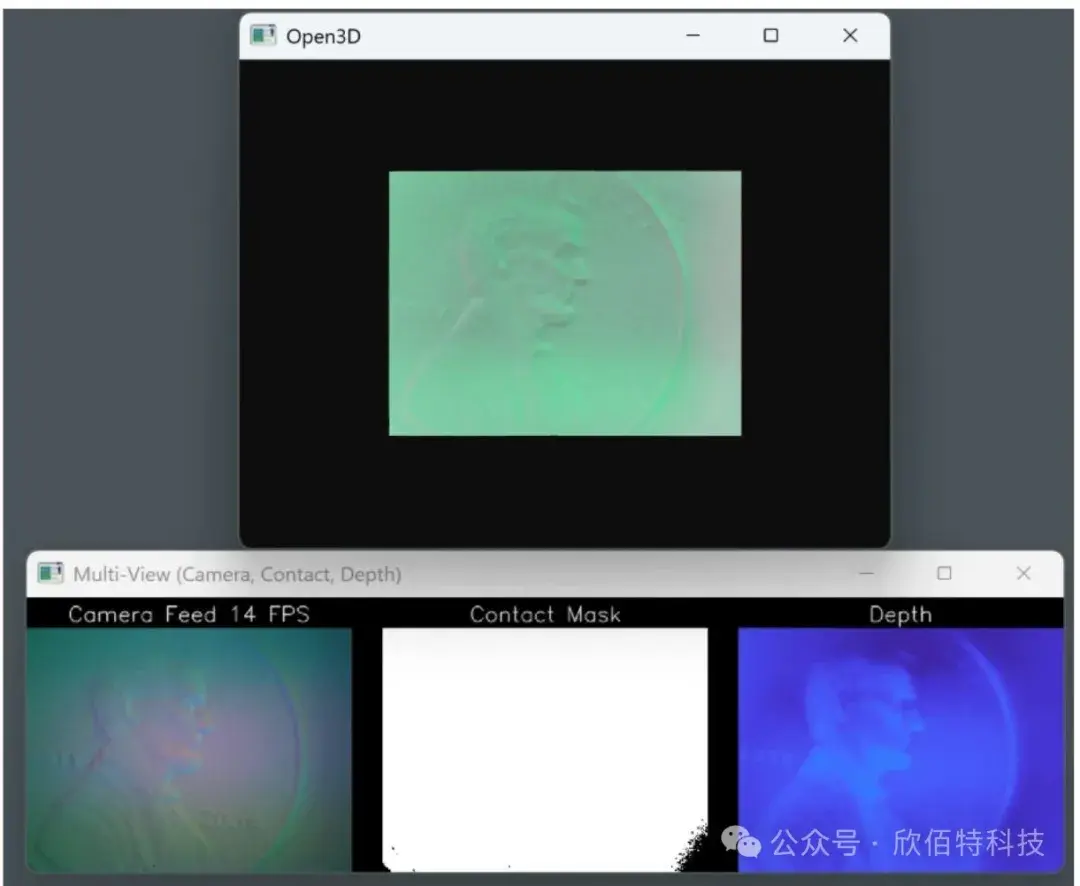Minimize the Open3D viewer window
This screenshot has width=1080, height=886.
pyautogui.click(x=693, y=35)
